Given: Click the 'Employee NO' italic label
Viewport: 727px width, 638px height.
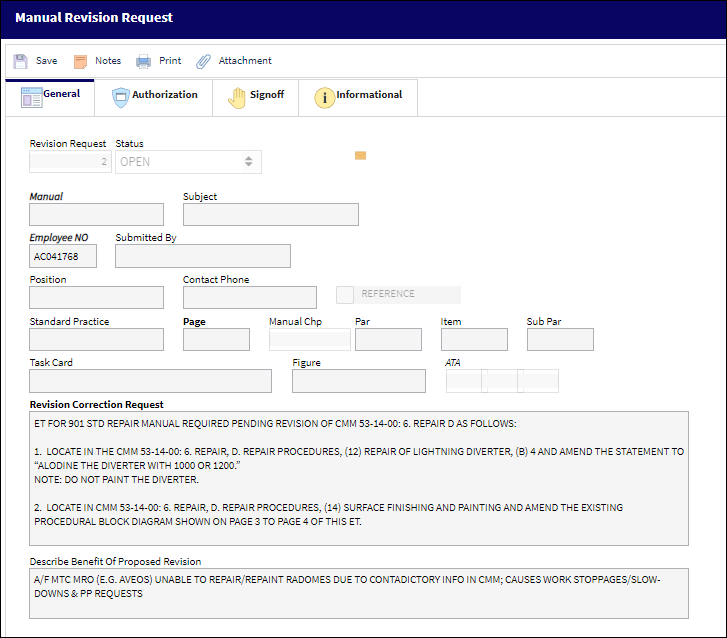Looking at the screenshot, I should coord(58,237).
